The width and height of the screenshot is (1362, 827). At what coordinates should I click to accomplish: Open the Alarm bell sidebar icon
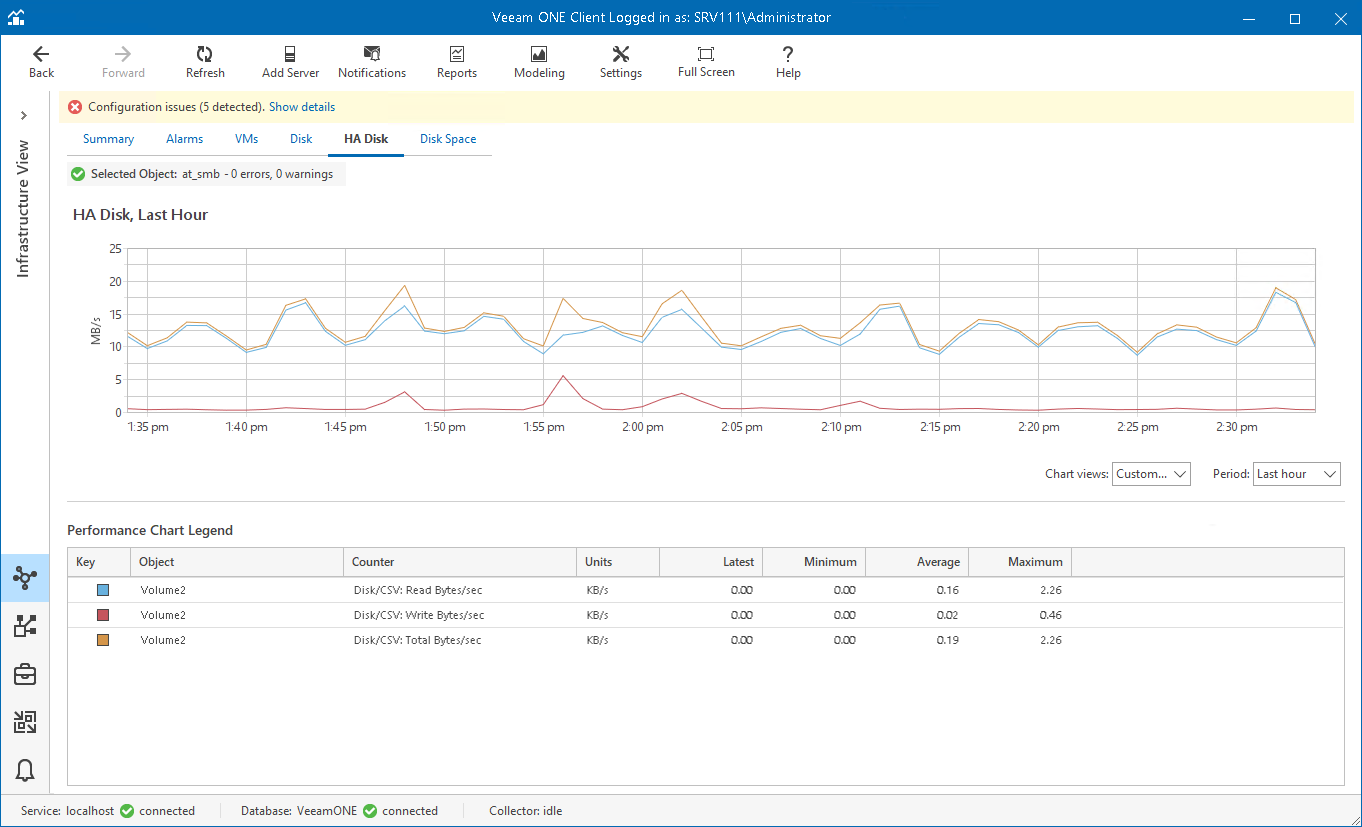[x=25, y=770]
